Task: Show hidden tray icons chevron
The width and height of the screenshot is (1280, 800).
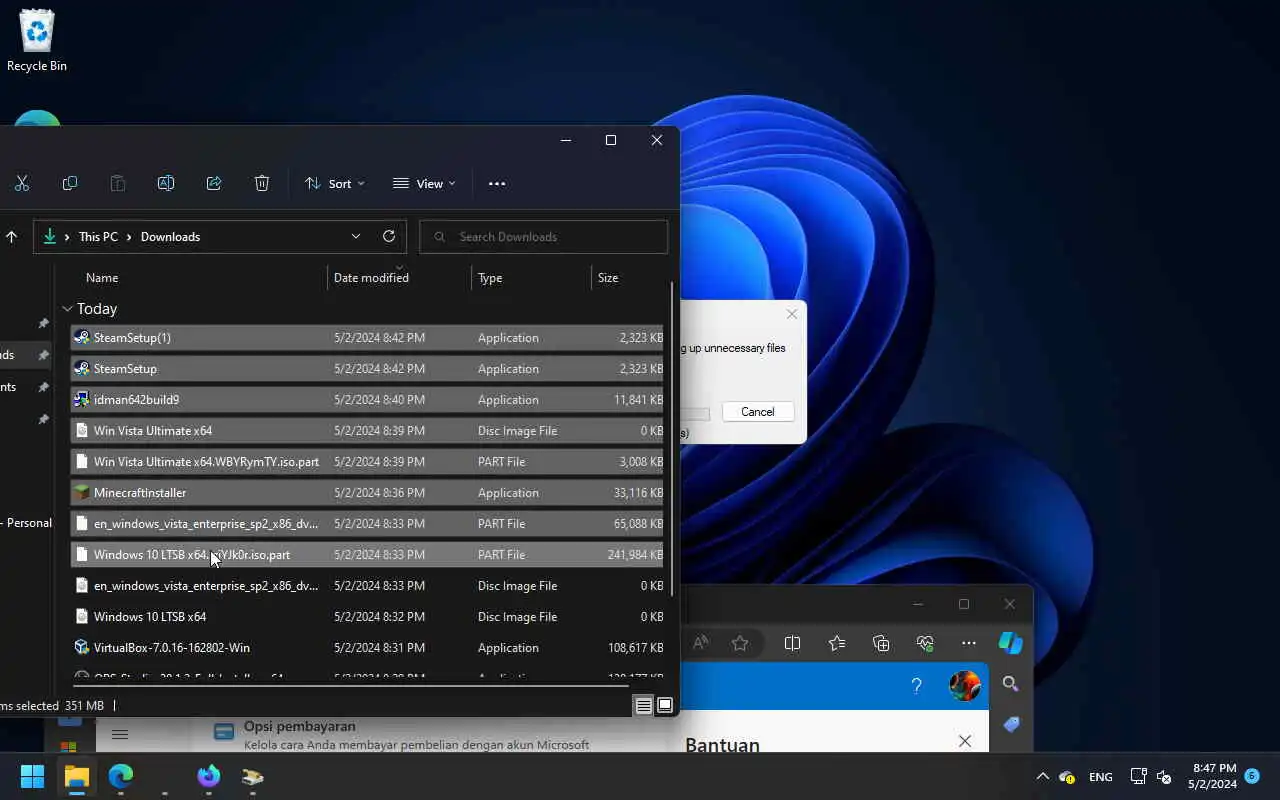Action: pos(1042,777)
